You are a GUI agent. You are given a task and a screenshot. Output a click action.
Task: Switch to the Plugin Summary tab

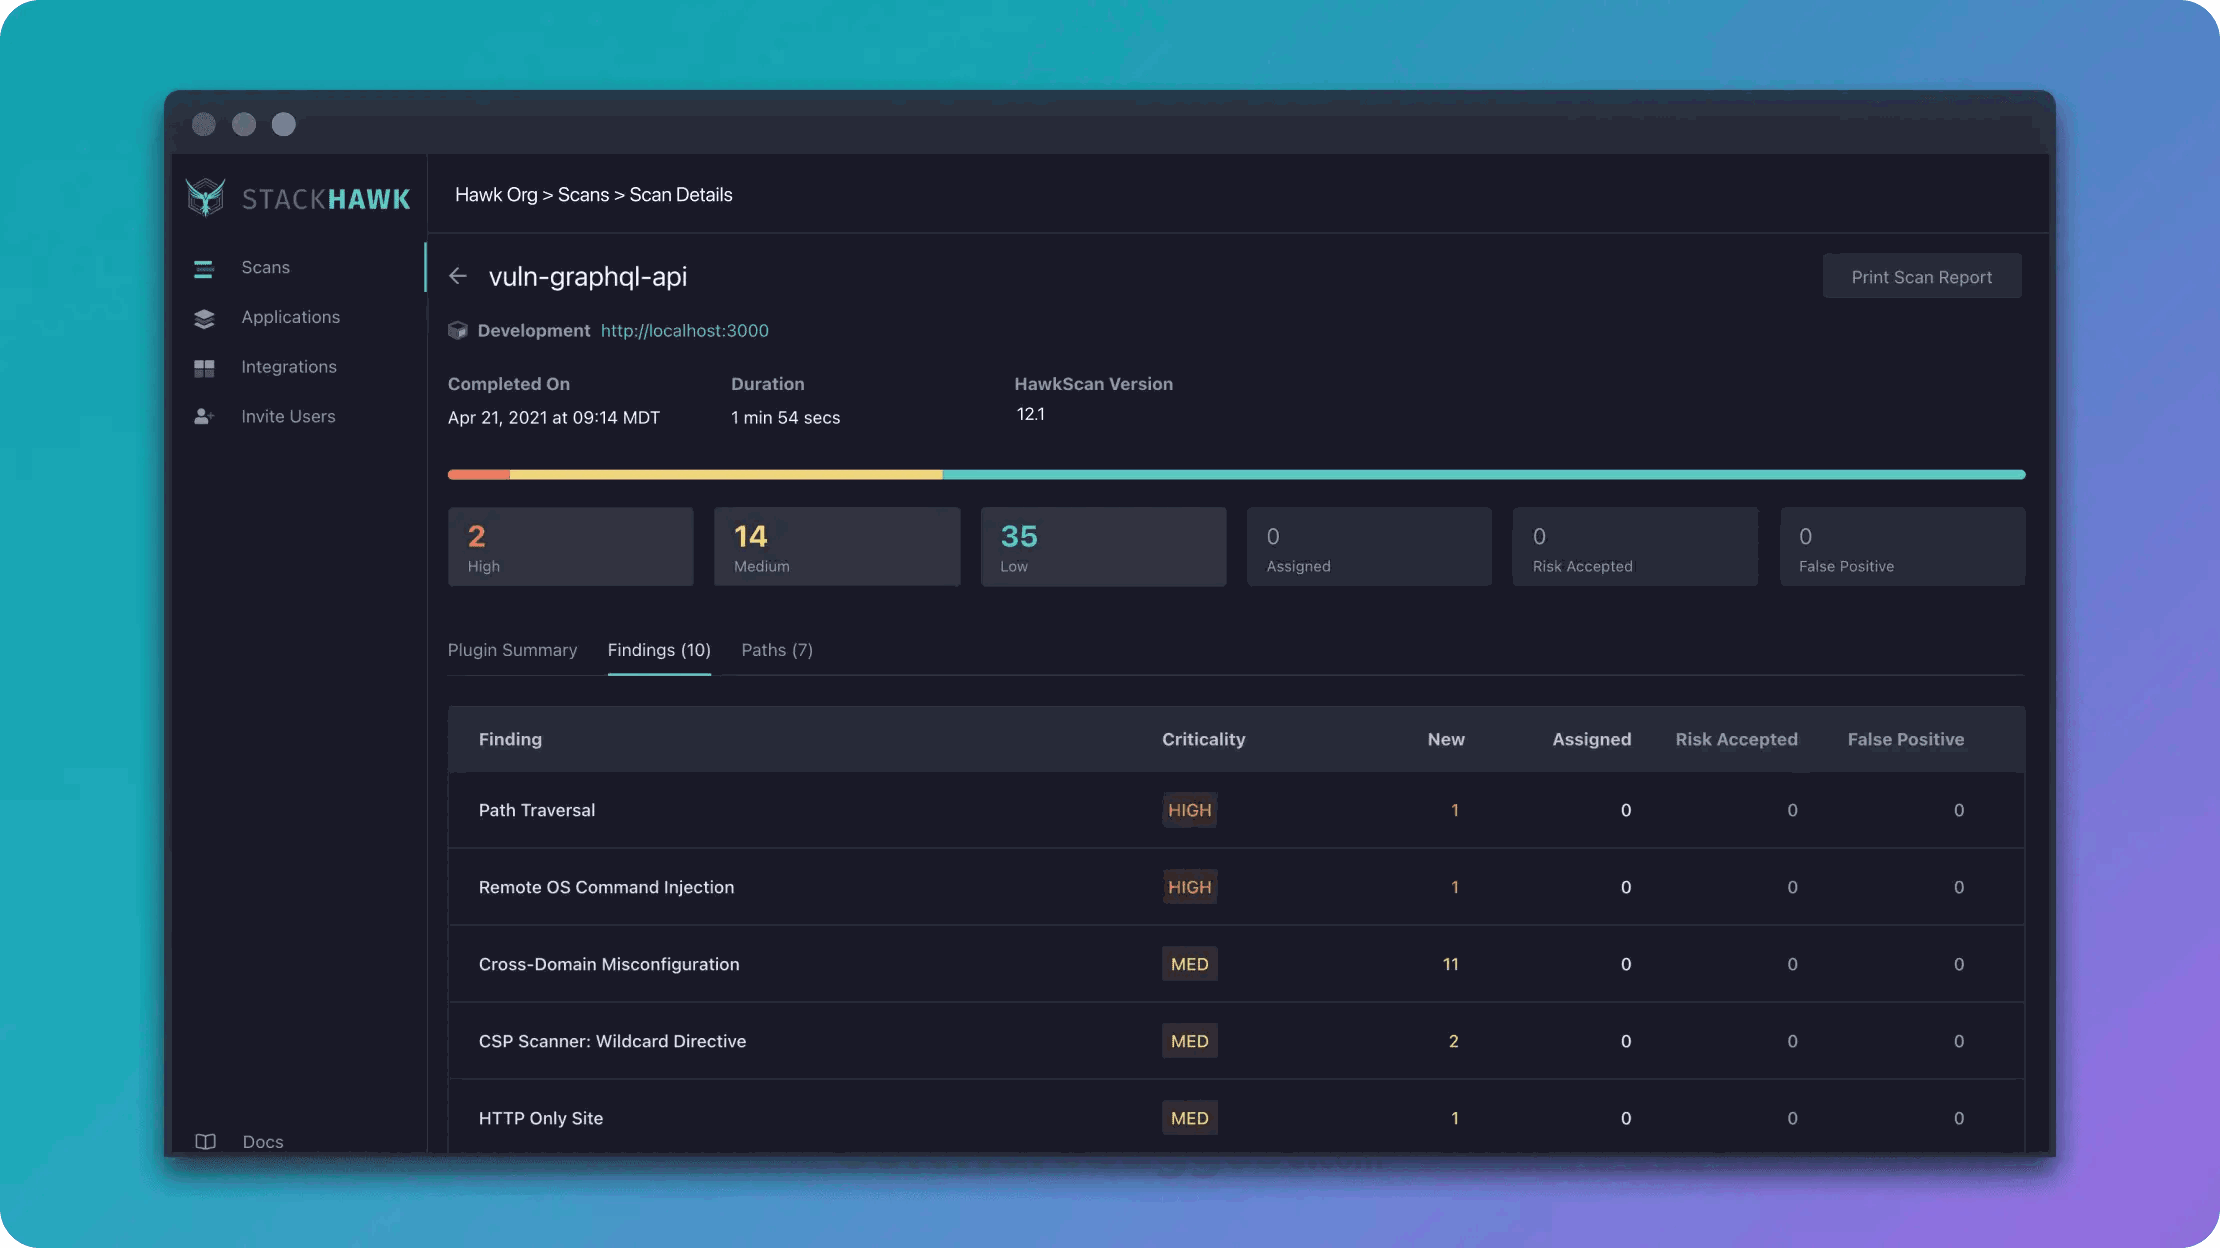(512, 650)
